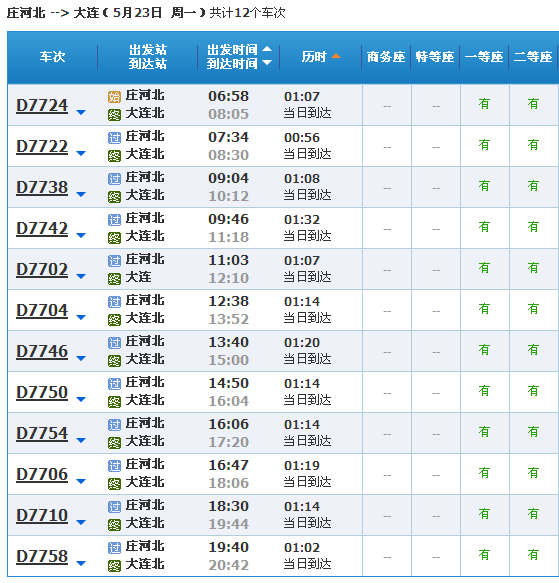The height and width of the screenshot is (583, 559).
Task: Click the terminal-station icon in the D7704 row
Action: click(114, 320)
